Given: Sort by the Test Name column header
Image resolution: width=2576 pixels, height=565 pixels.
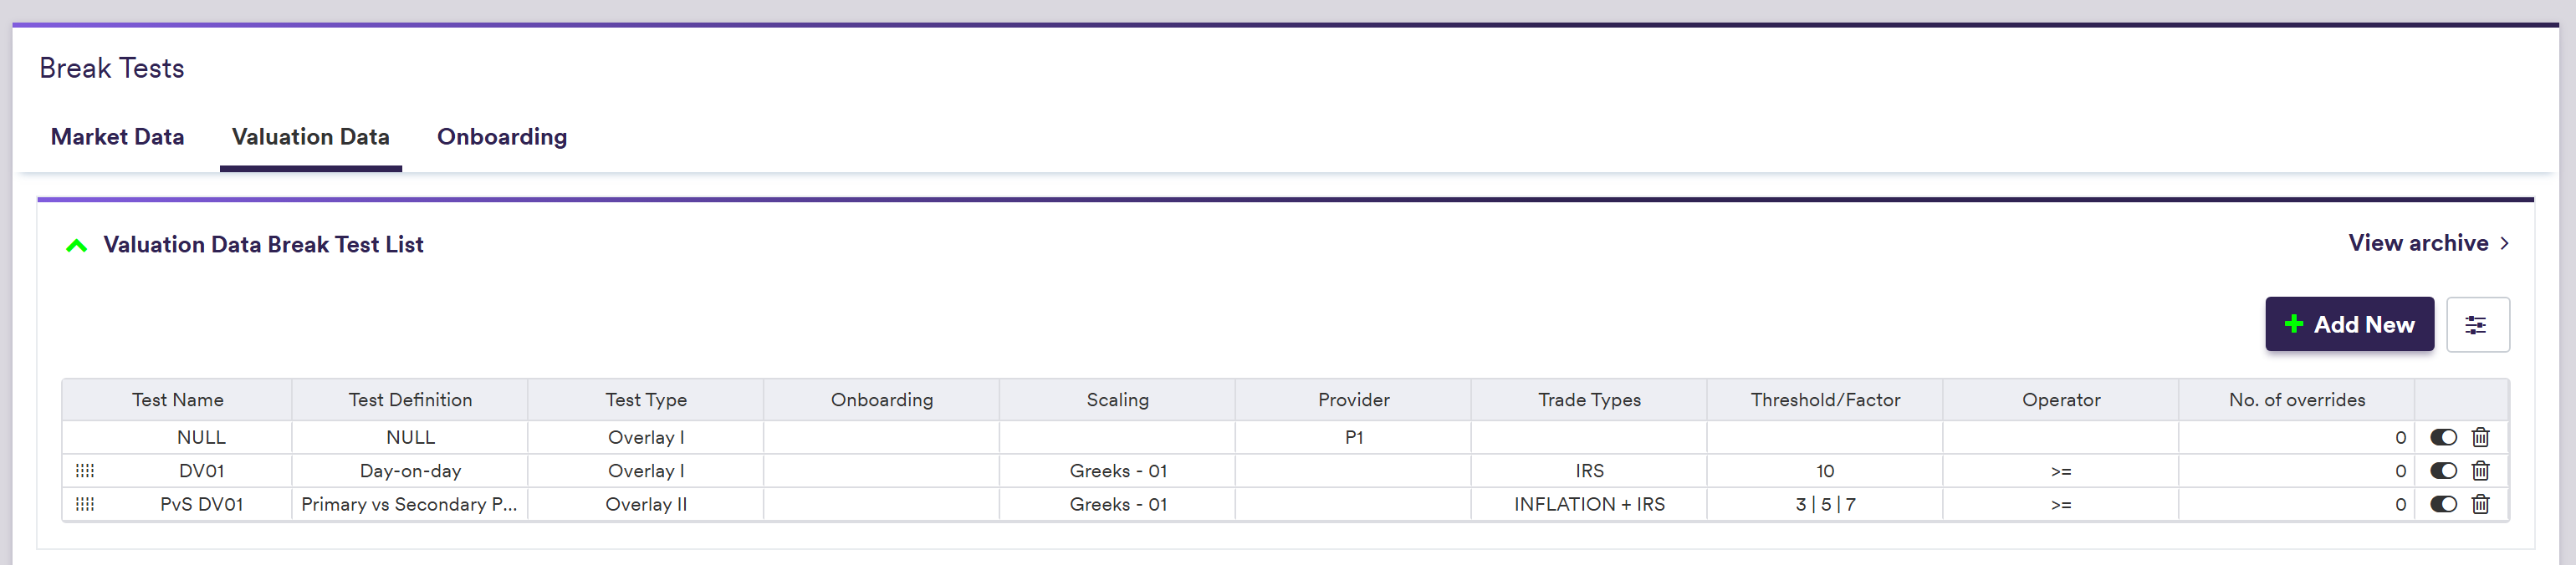Looking at the screenshot, I should pos(177,400).
